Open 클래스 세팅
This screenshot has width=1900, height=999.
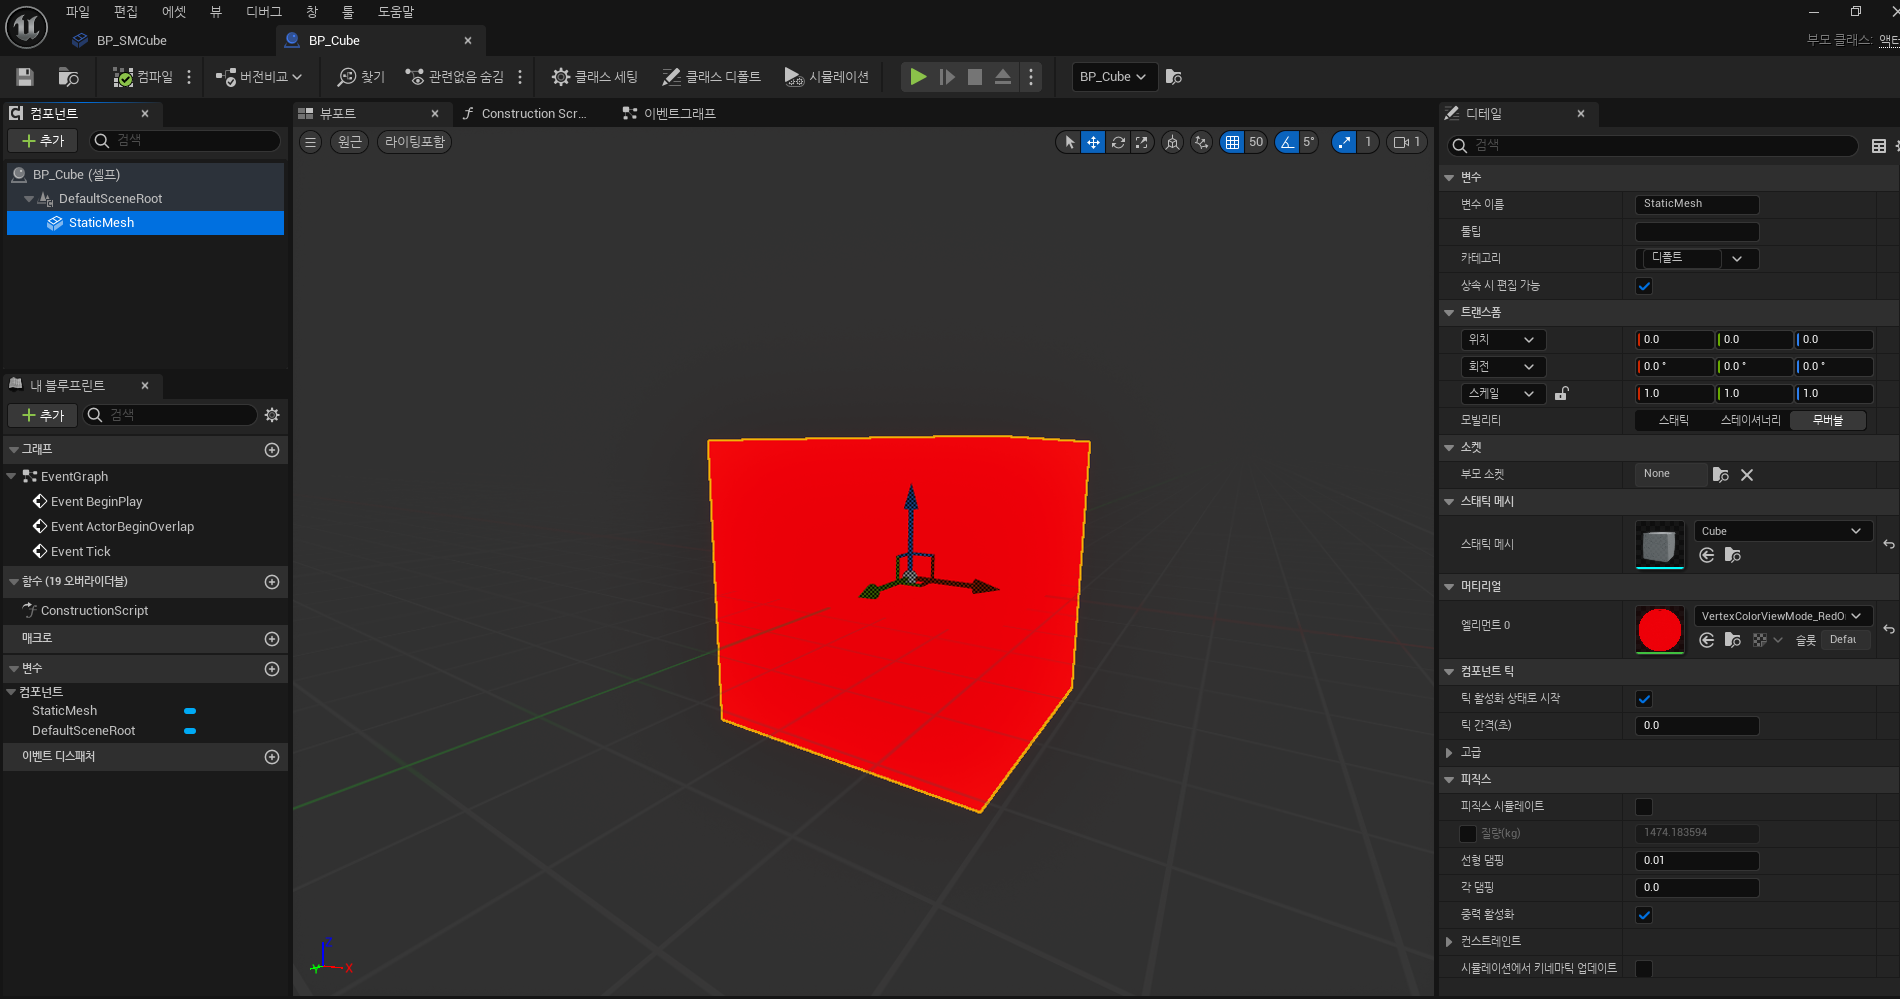click(594, 77)
